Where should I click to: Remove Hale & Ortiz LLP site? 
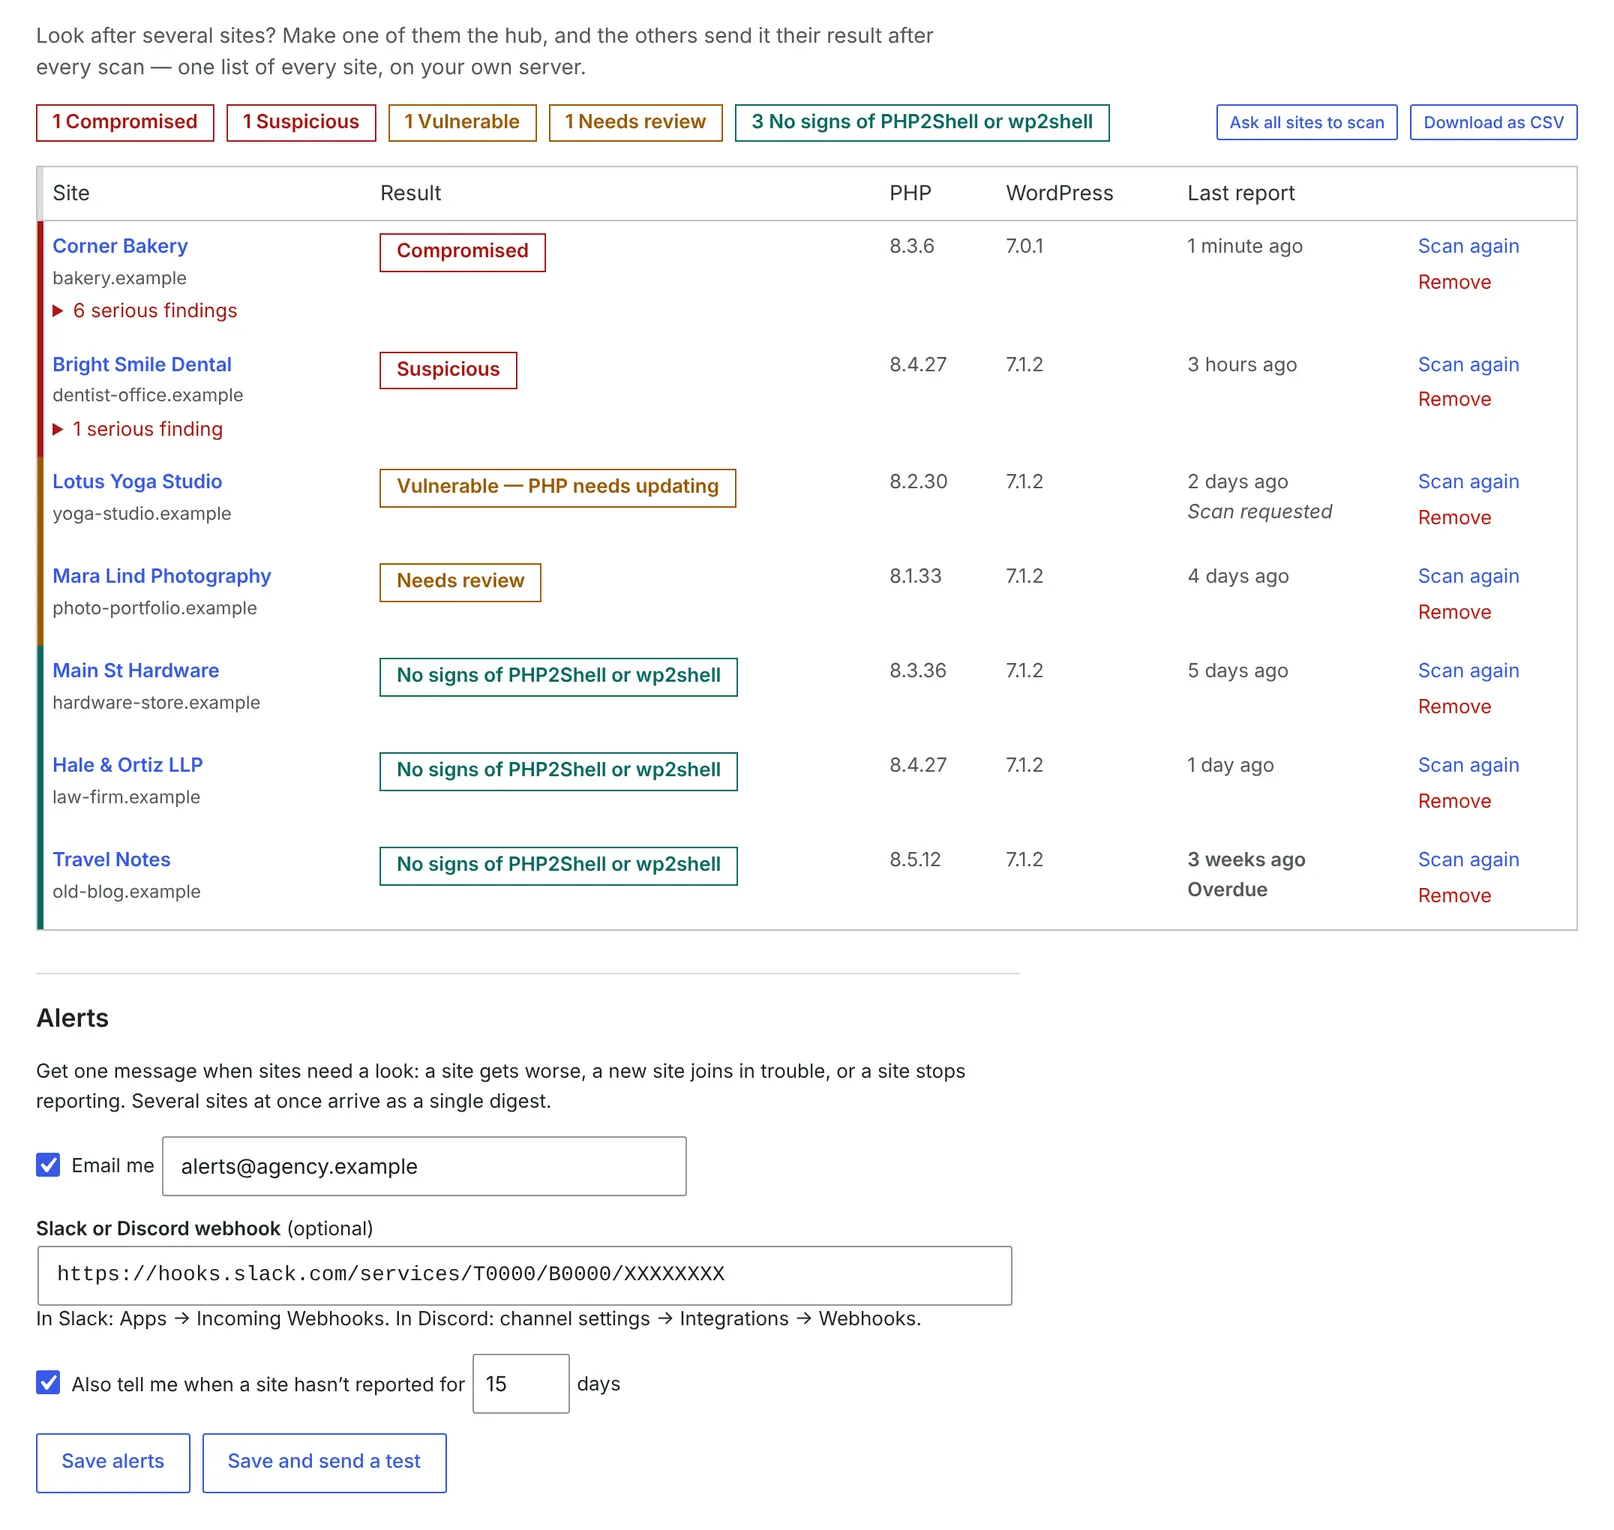[x=1454, y=801]
